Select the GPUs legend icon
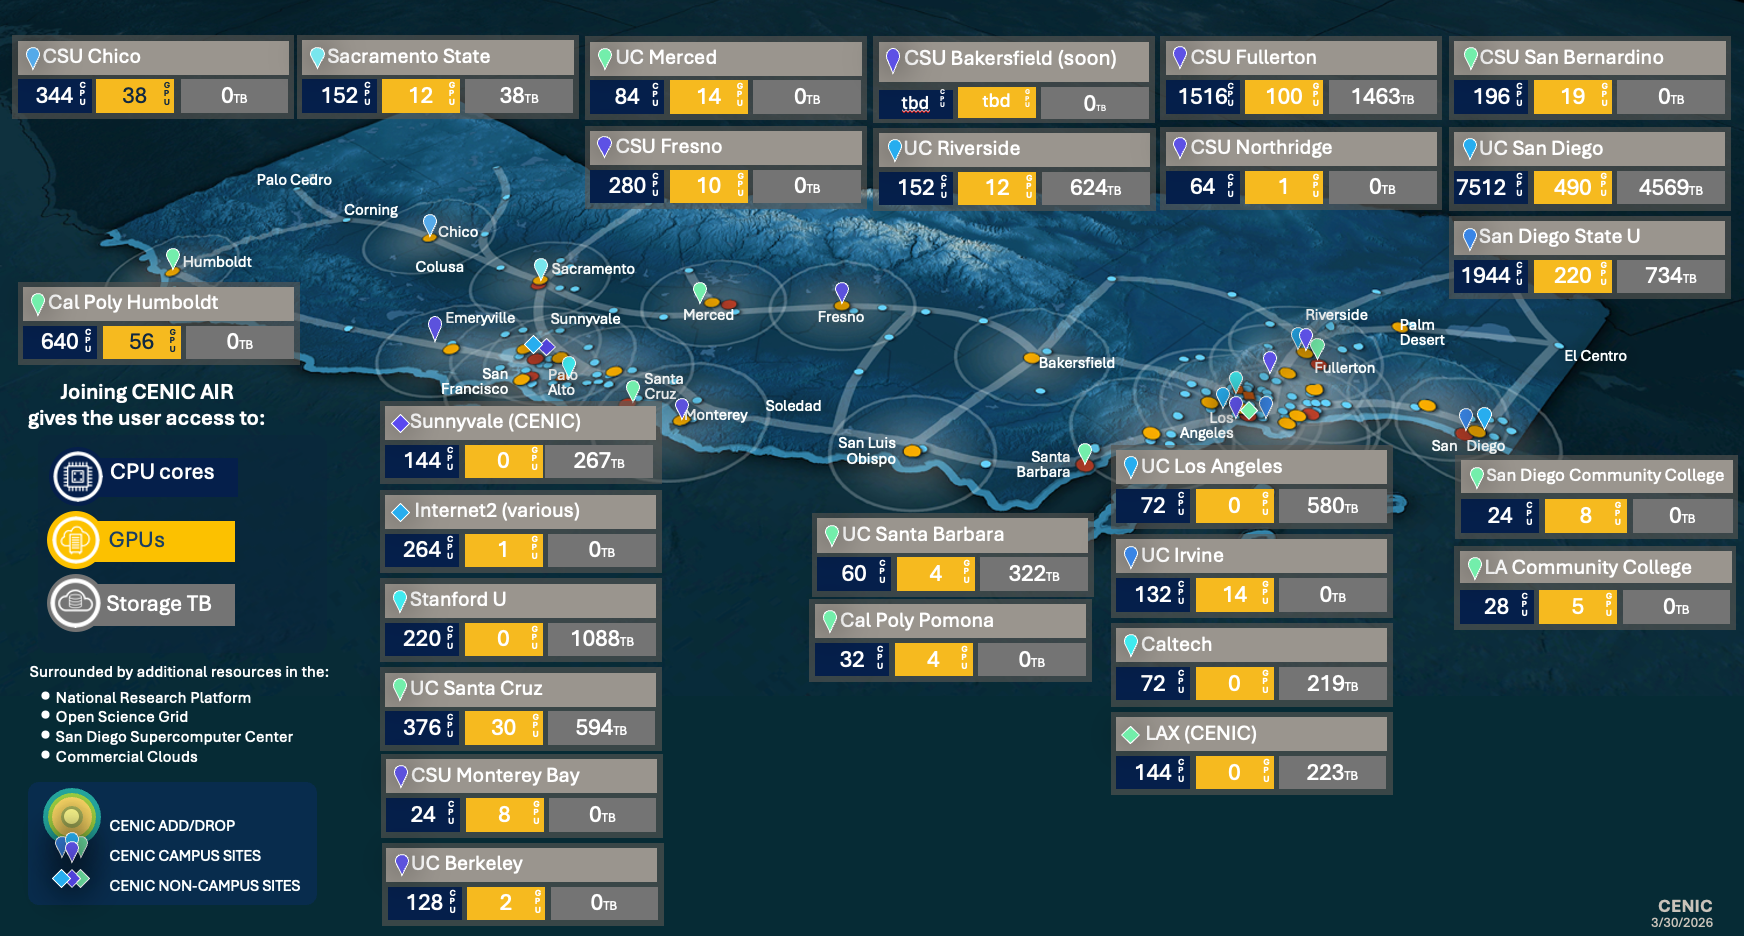 coord(75,541)
